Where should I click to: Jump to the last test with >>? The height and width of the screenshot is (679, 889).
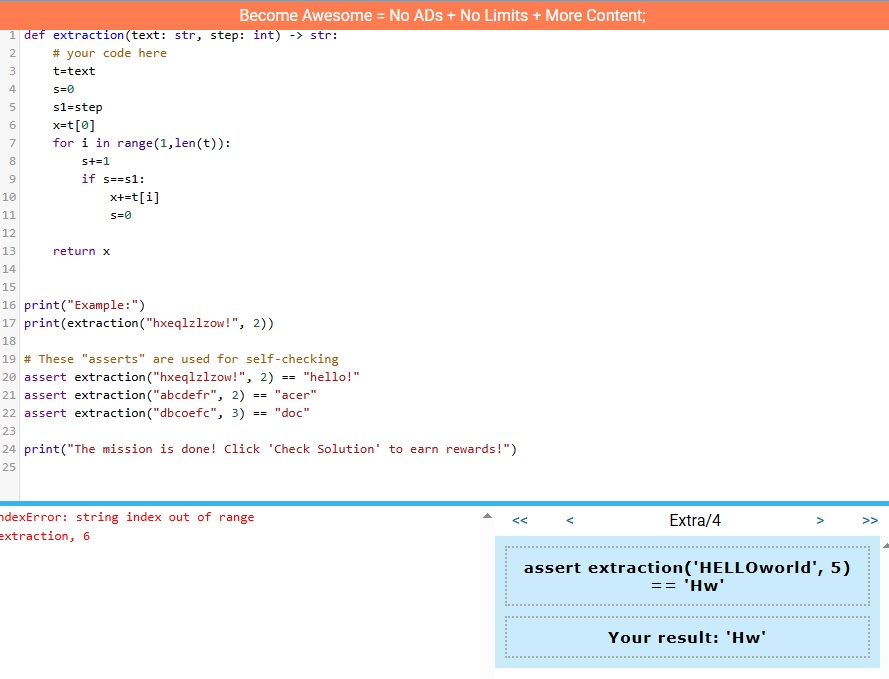pyautogui.click(x=870, y=521)
